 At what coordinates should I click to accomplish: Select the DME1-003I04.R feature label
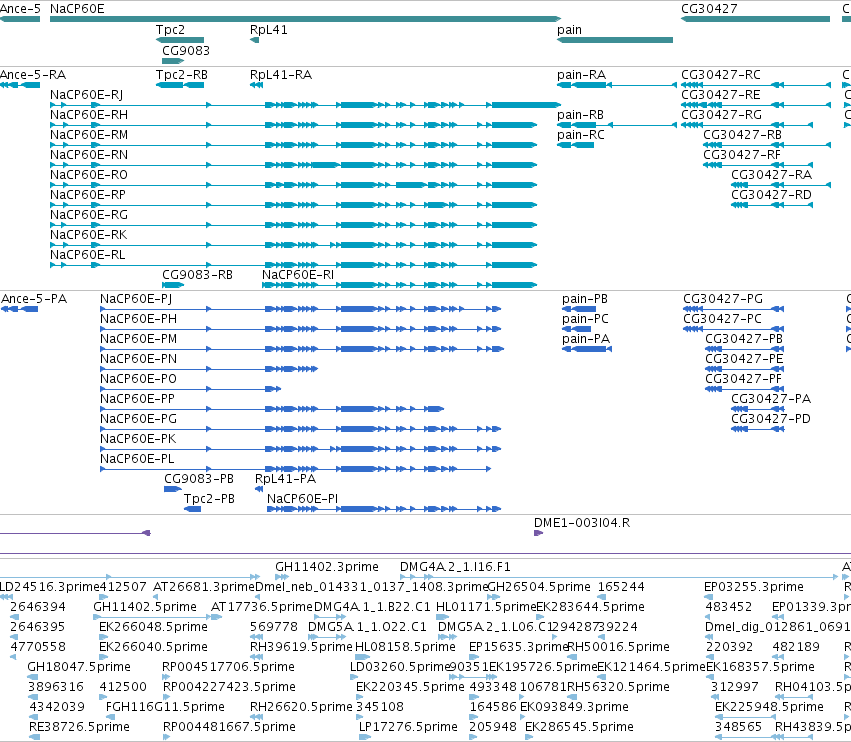click(x=582, y=523)
